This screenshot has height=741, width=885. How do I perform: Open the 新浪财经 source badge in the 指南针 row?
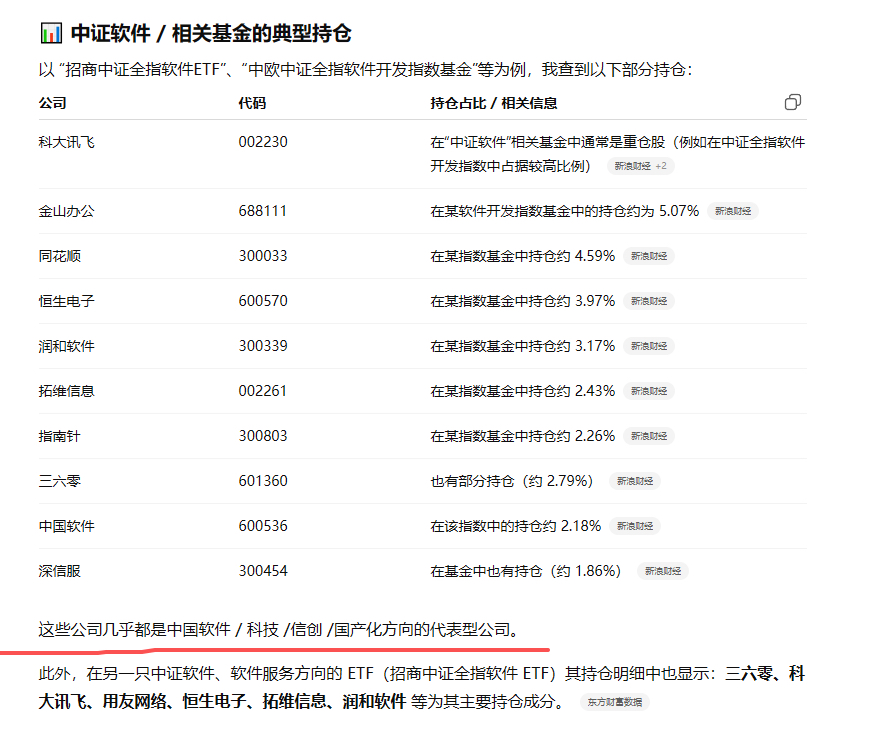click(x=649, y=436)
